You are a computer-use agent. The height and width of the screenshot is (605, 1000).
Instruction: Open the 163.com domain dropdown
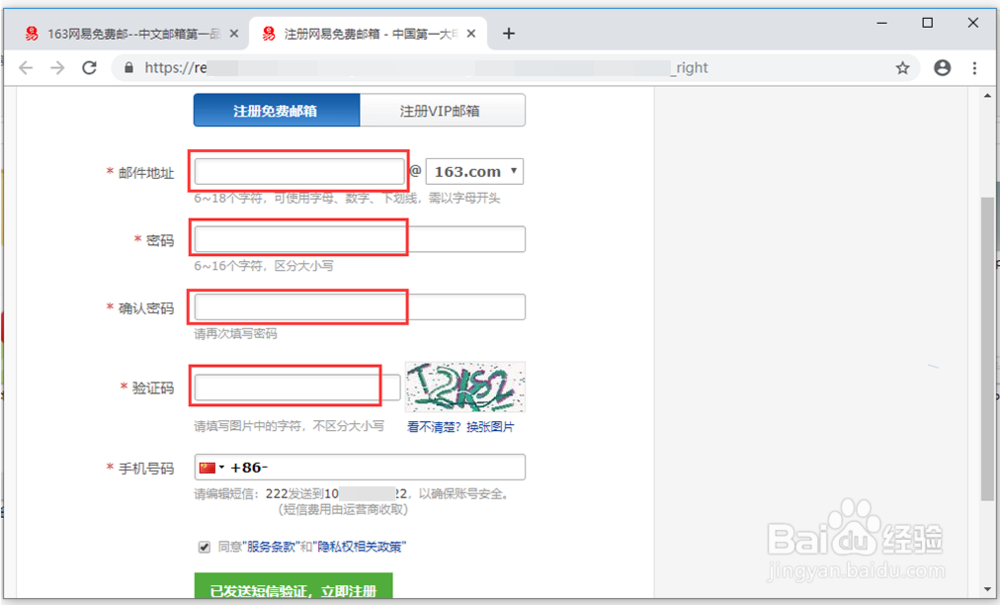pyautogui.click(x=474, y=171)
